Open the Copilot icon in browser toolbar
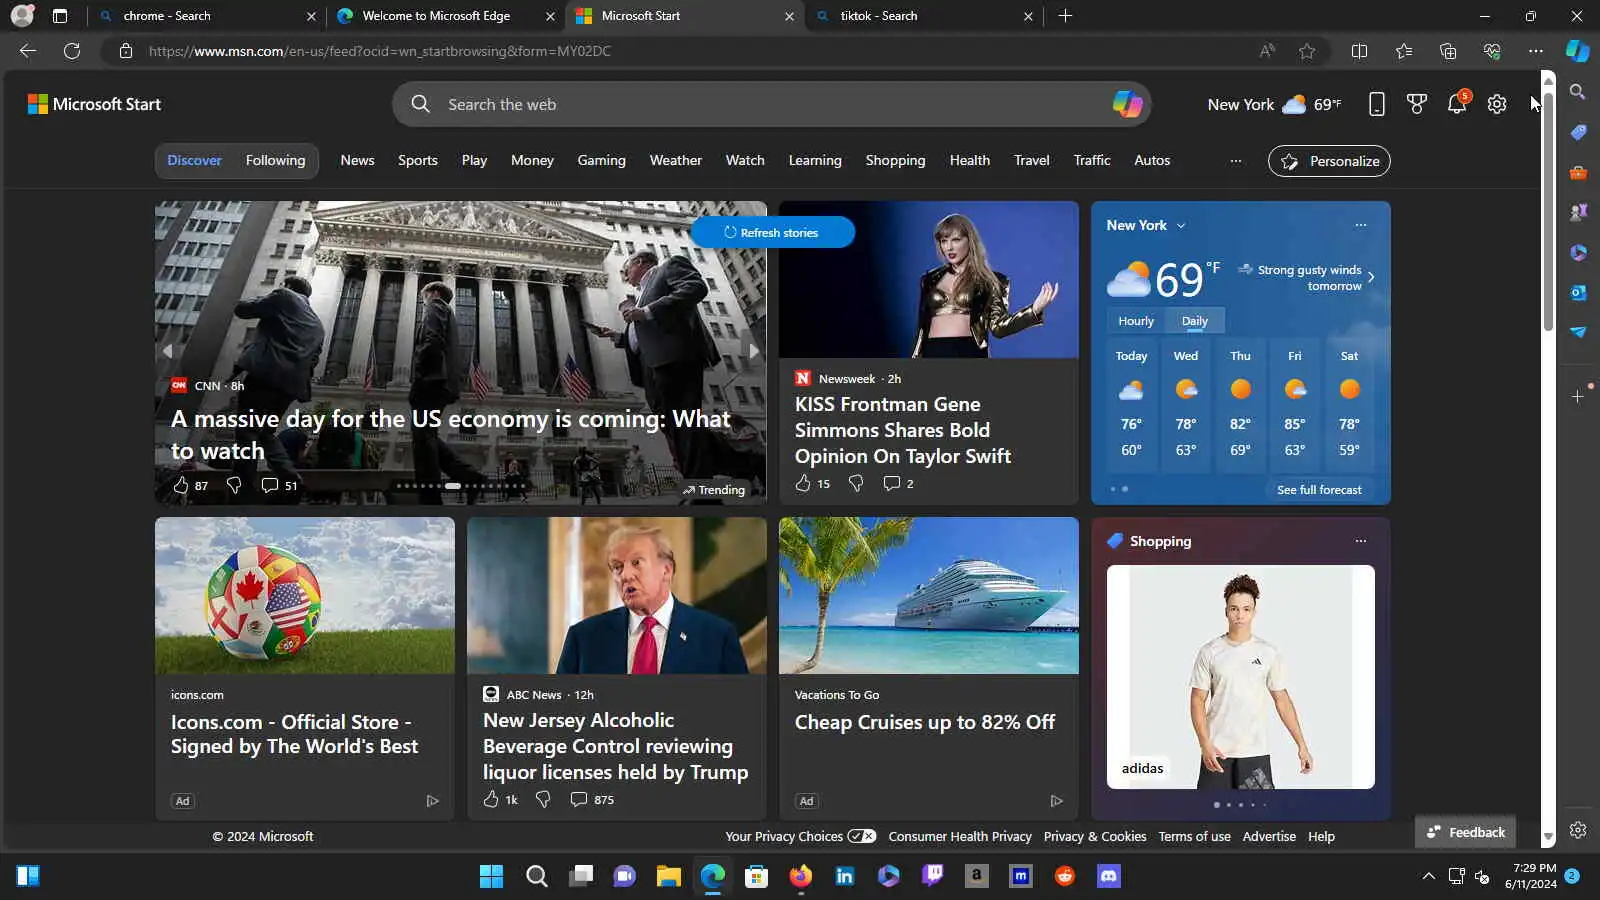 pyautogui.click(x=1577, y=51)
